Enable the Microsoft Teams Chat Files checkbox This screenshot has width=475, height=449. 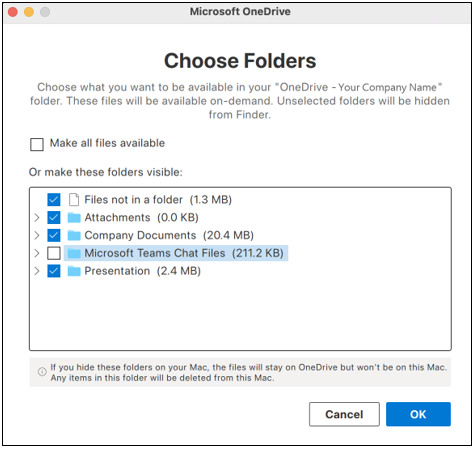[x=54, y=253]
